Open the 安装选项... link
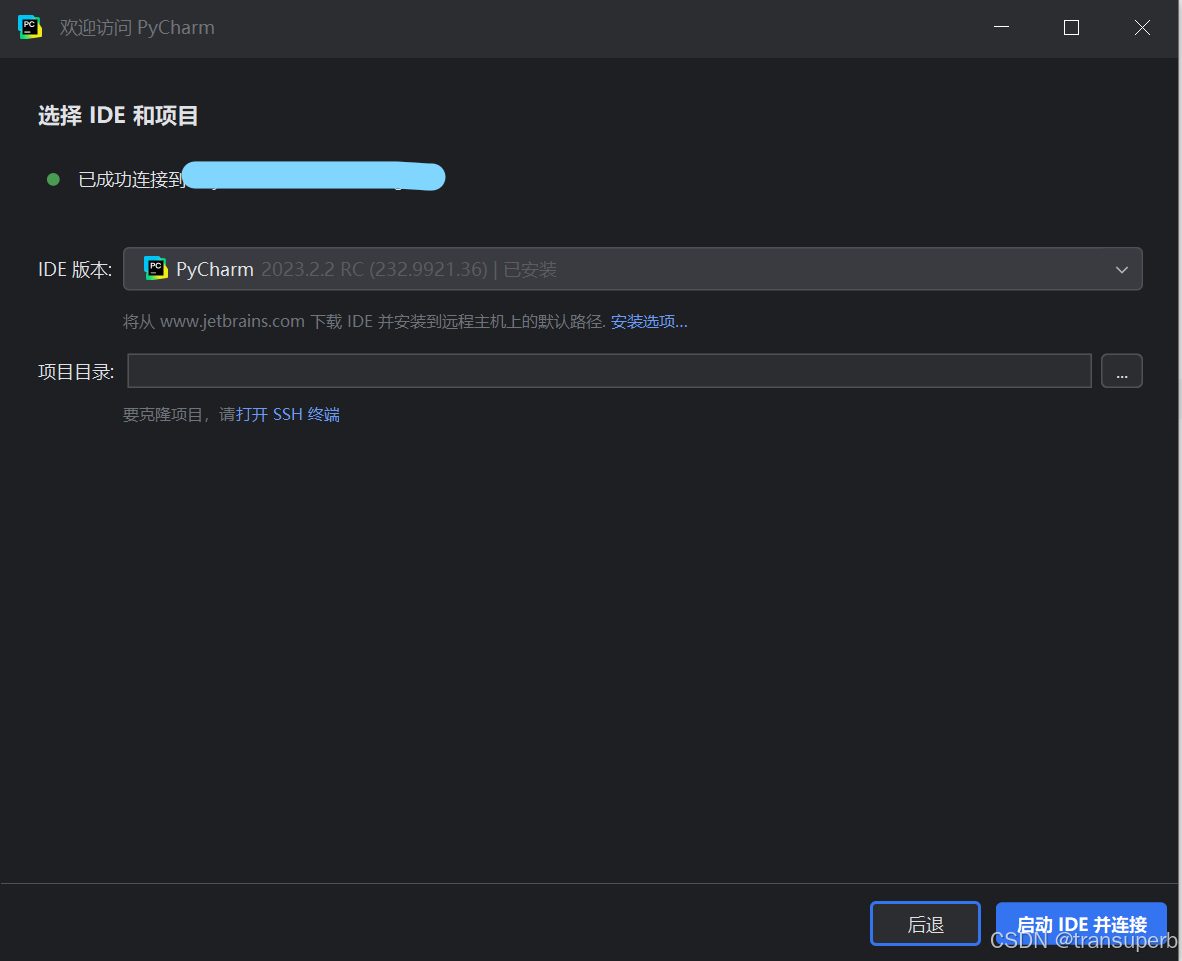Viewport: 1182px width, 961px height. (649, 322)
